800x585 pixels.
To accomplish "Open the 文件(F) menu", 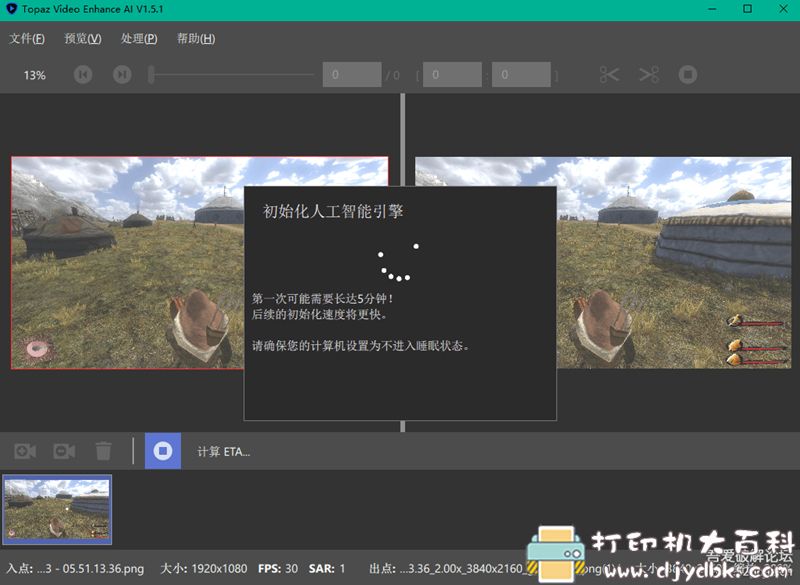I will [x=27, y=38].
